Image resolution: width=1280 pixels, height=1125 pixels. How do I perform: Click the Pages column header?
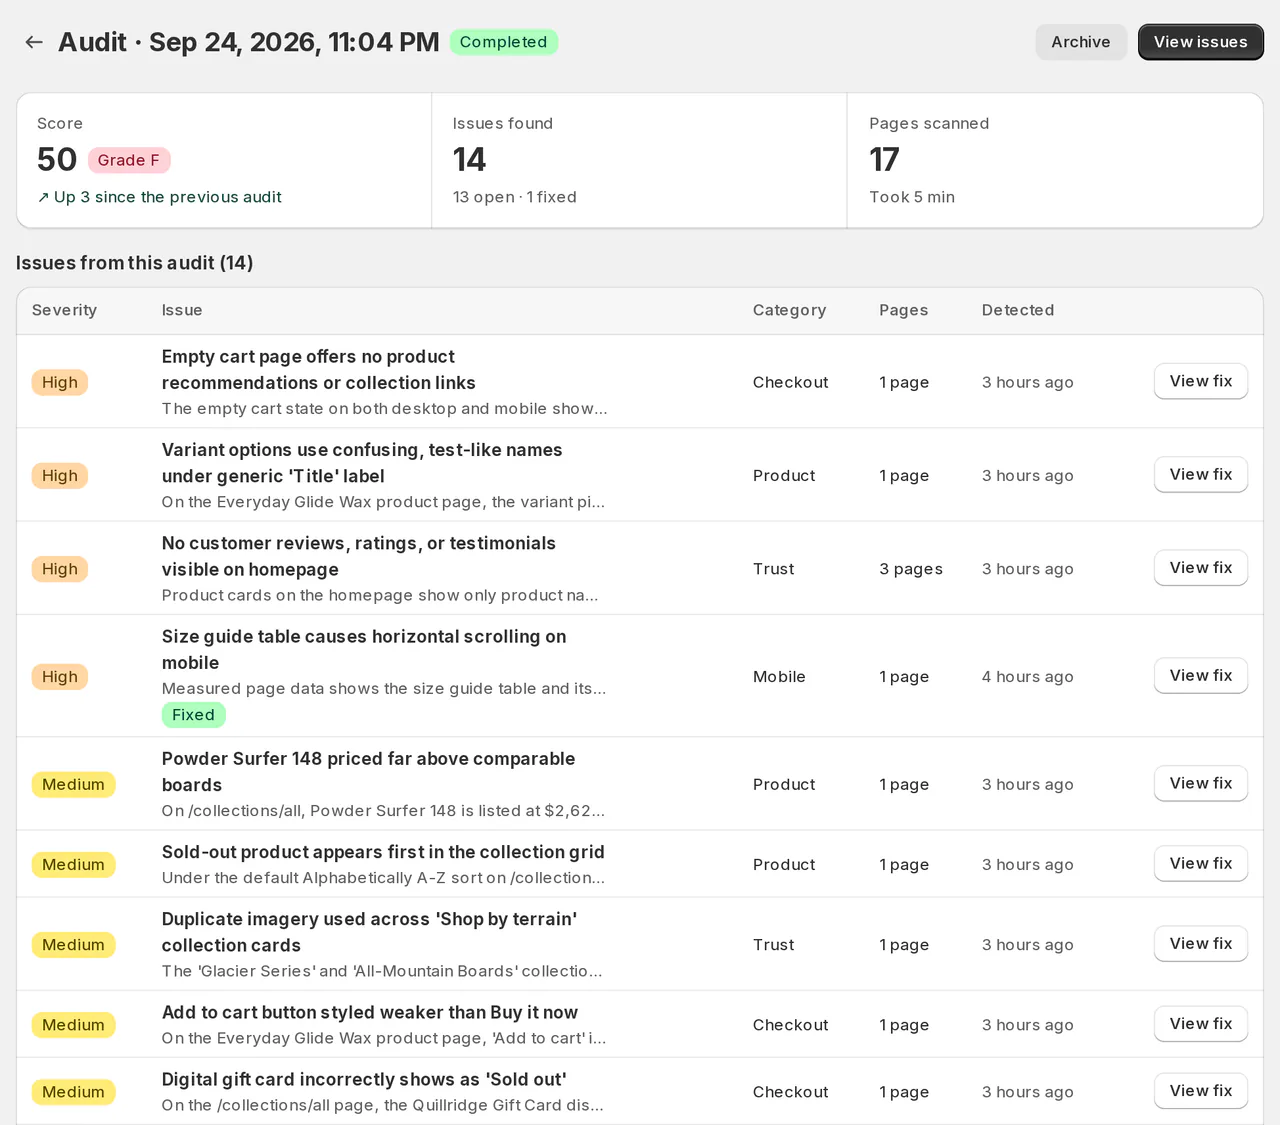point(903,310)
